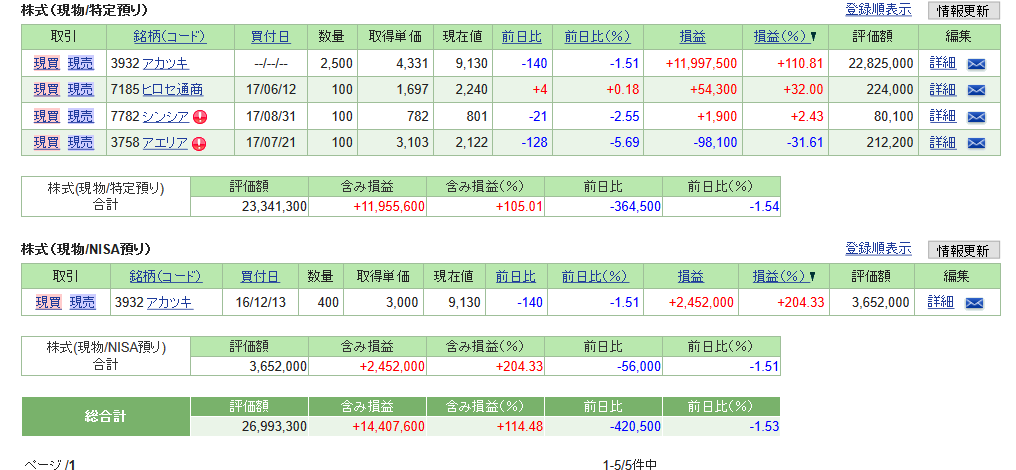Screen dimensions: 1016x470
Task: Click 現買 for ヒロセ通商
Action: click(x=46, y=89)
